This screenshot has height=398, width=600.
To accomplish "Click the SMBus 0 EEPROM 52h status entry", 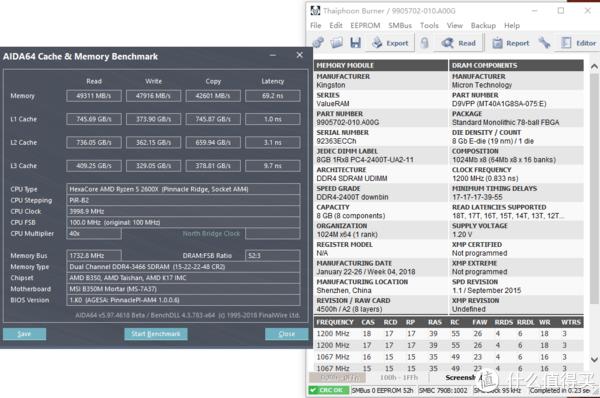I will click(x=382, y=390).
